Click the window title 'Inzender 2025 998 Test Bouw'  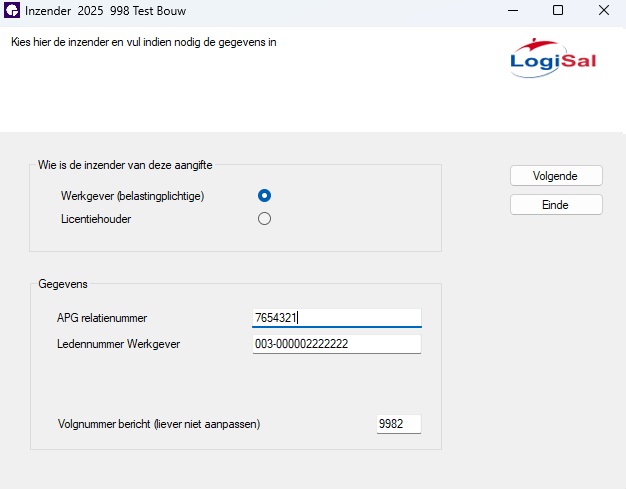[x=105, y=11]
